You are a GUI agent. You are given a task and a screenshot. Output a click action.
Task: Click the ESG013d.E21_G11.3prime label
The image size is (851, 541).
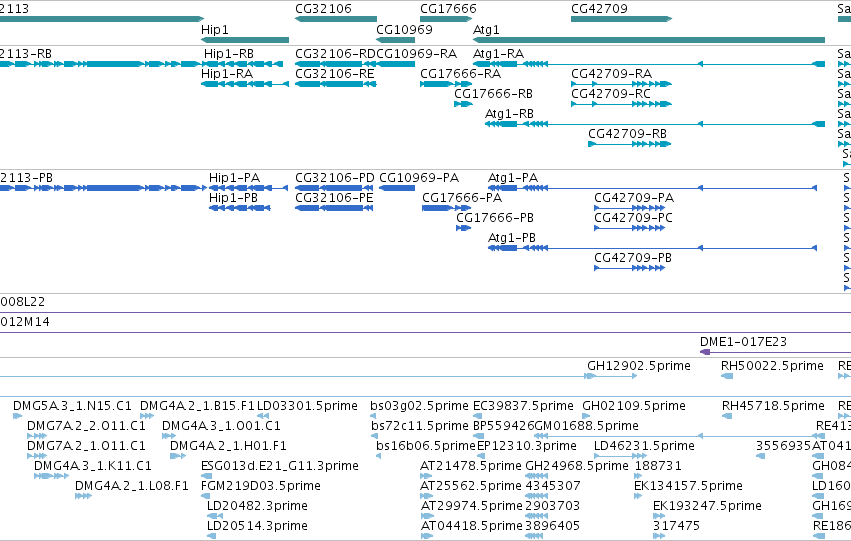(280, 466)
